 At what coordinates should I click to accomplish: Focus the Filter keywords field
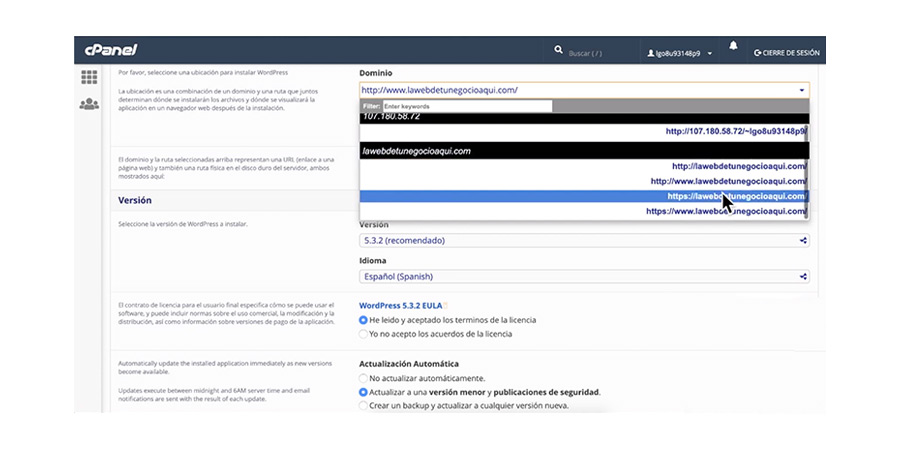(467, 106)
